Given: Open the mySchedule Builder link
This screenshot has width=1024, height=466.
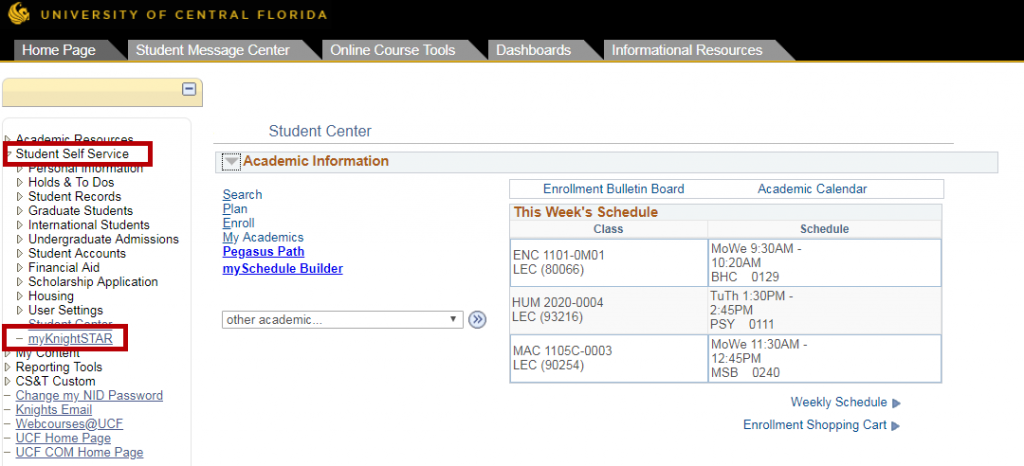Looking at the screenshot, I should (x=283, y=268).
